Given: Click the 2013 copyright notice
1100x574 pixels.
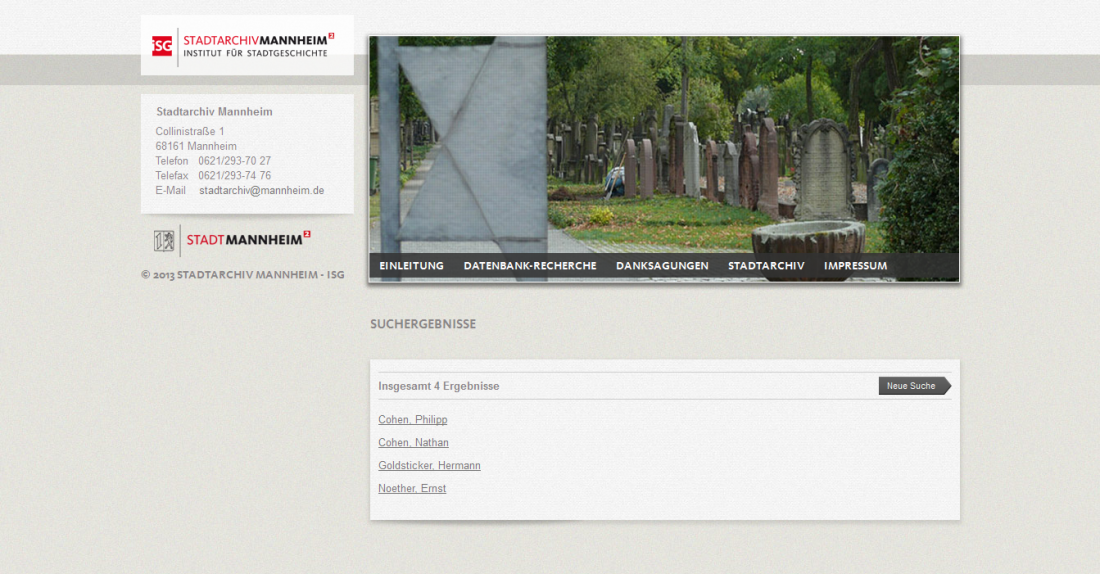Looking at the screenshot, I should click(243, 275).
